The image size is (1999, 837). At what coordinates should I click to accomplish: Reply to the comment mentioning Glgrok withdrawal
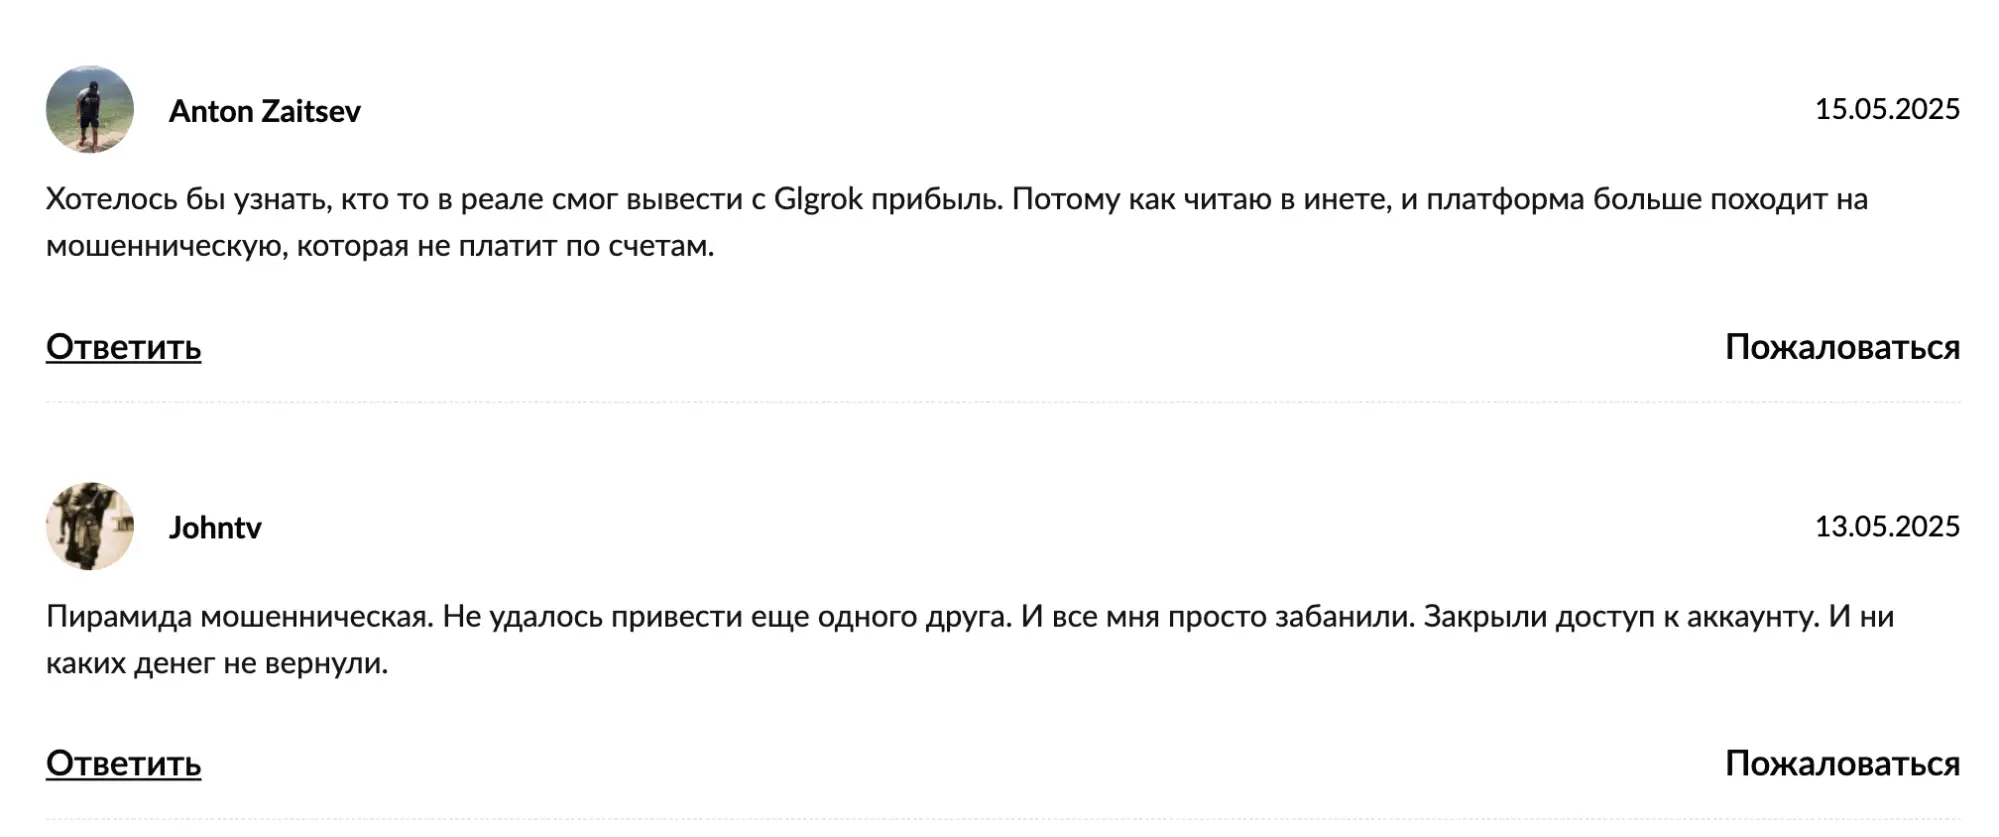click(122, 348)
